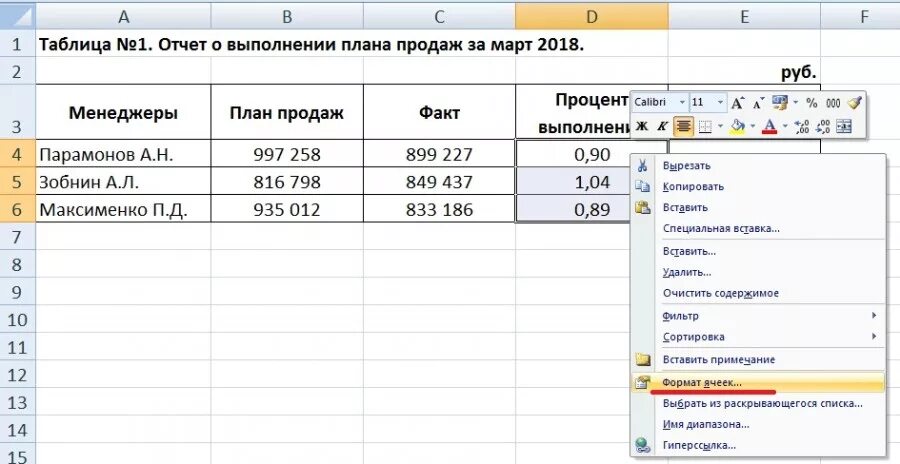This screenshot has width=900, height=464.
Task: Open borders dropdown arrow
Action: pos(720,126)
